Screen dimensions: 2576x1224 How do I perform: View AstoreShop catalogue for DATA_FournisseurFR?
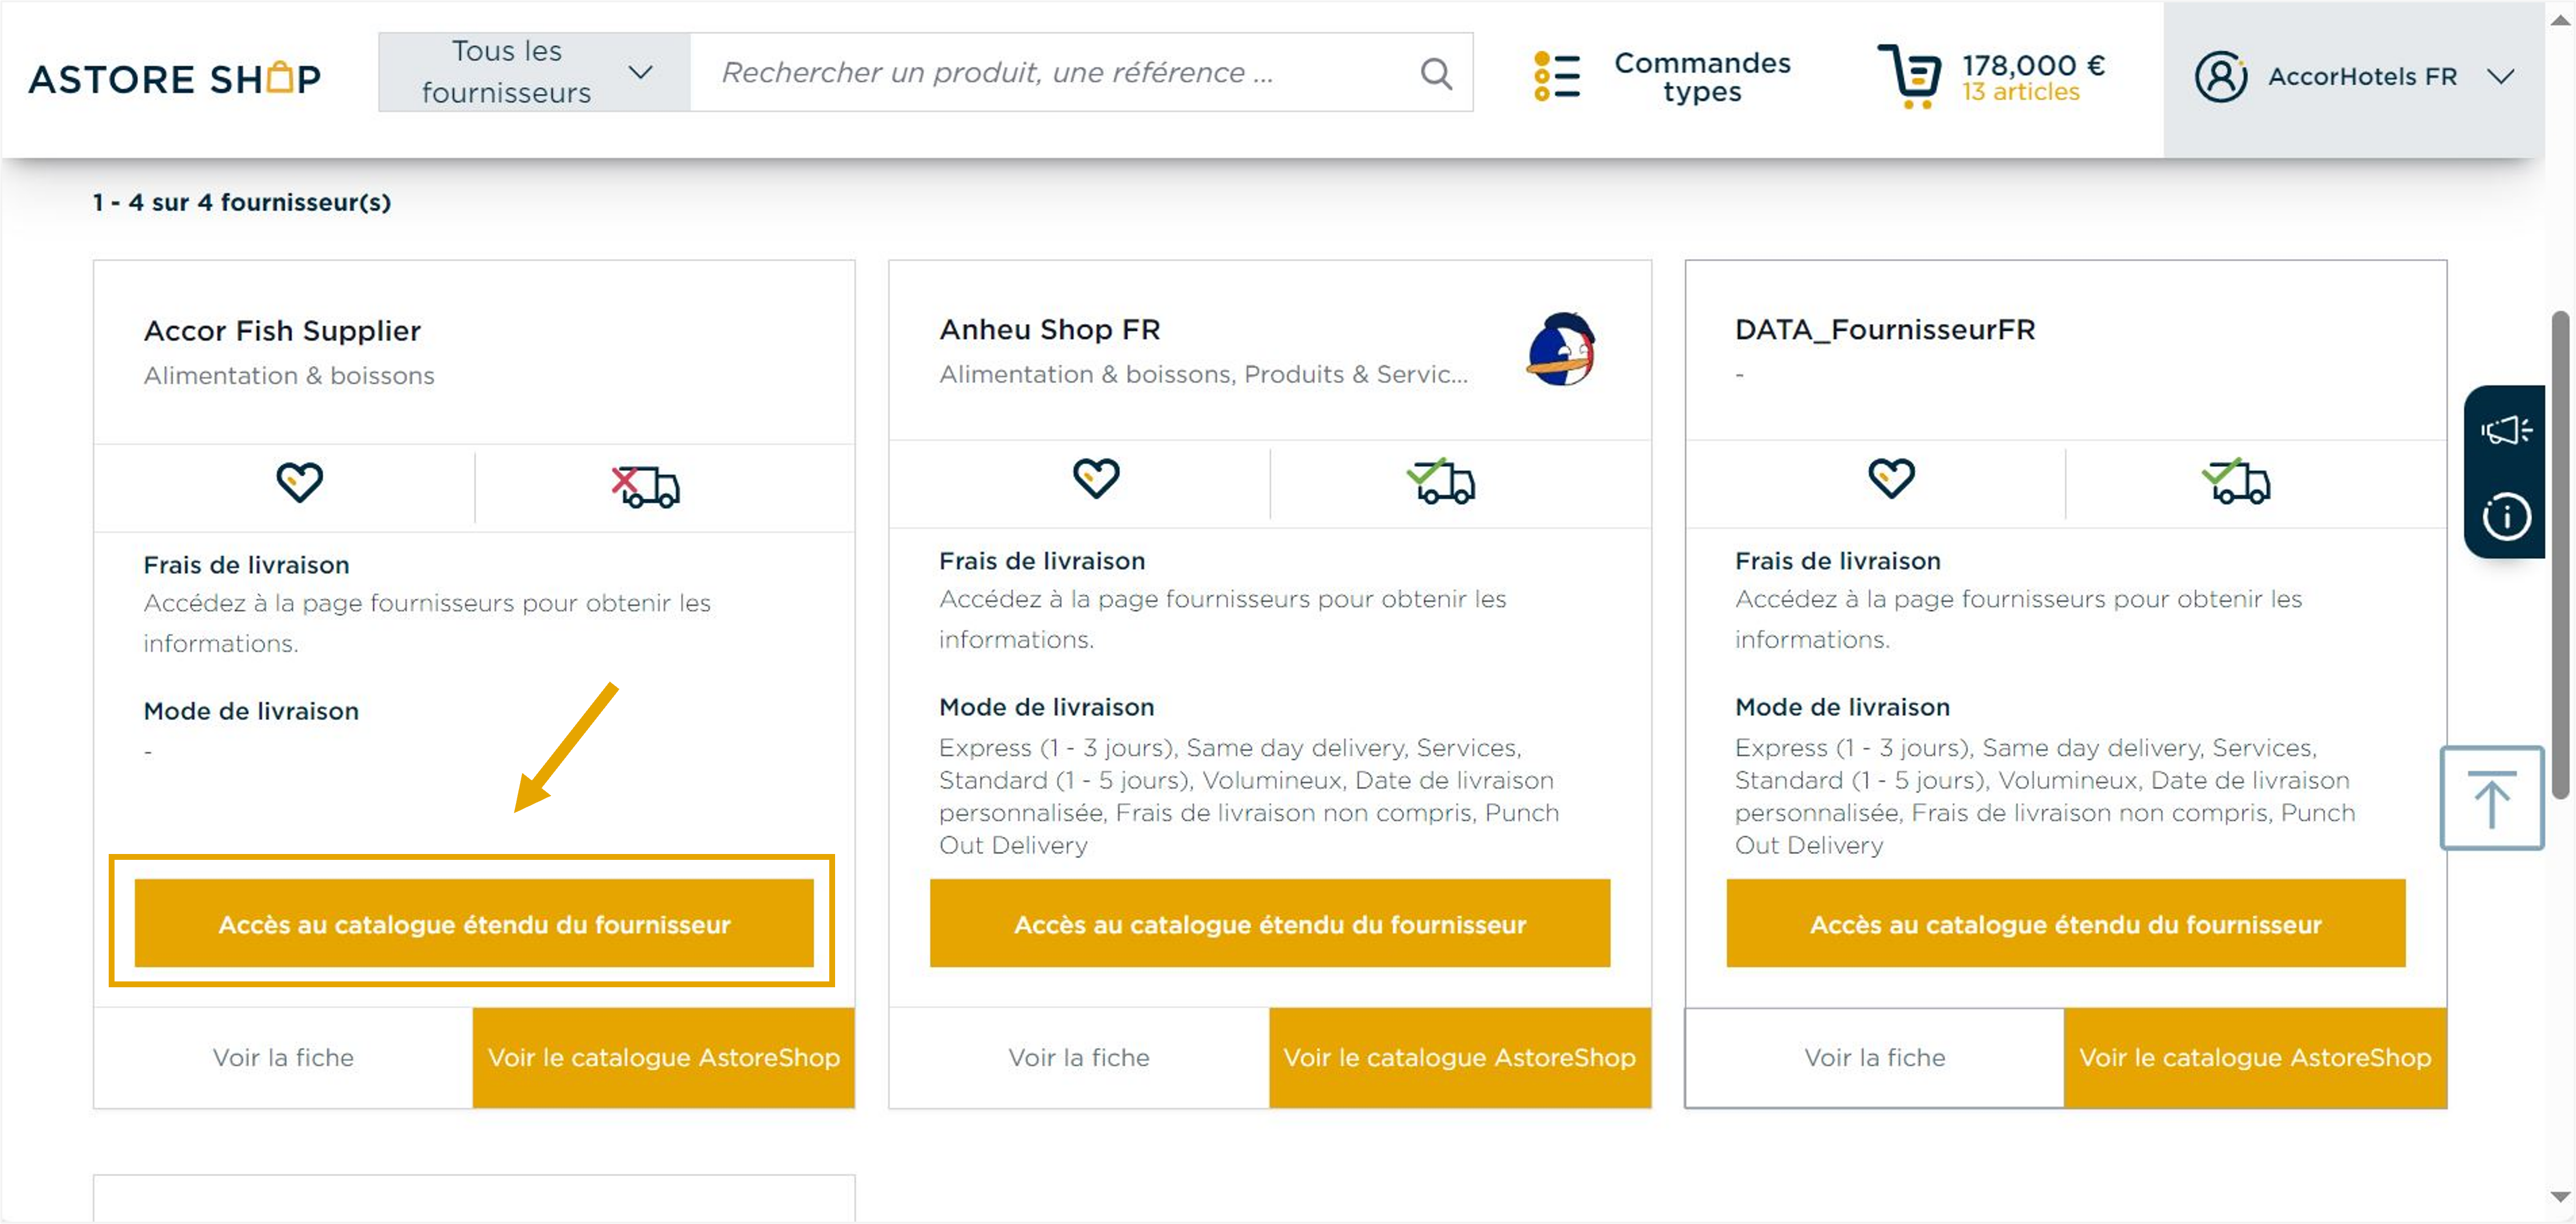(x=2254, y=1057)
